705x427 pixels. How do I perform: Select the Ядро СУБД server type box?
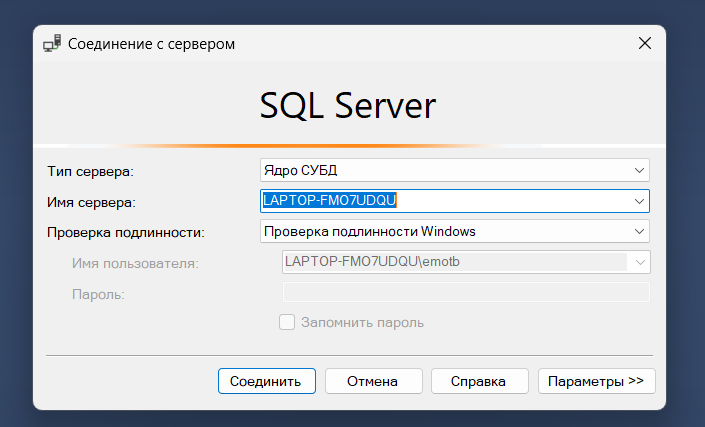455,170
